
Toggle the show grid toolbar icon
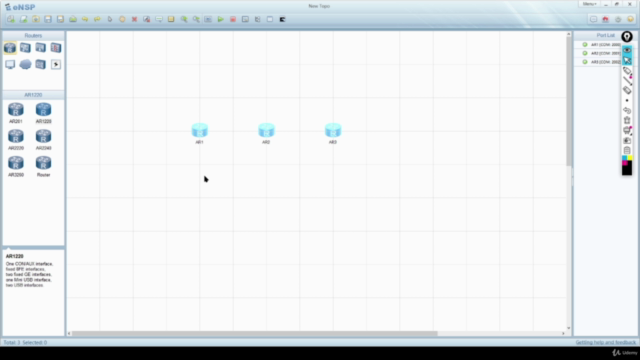tap(270, 19)
